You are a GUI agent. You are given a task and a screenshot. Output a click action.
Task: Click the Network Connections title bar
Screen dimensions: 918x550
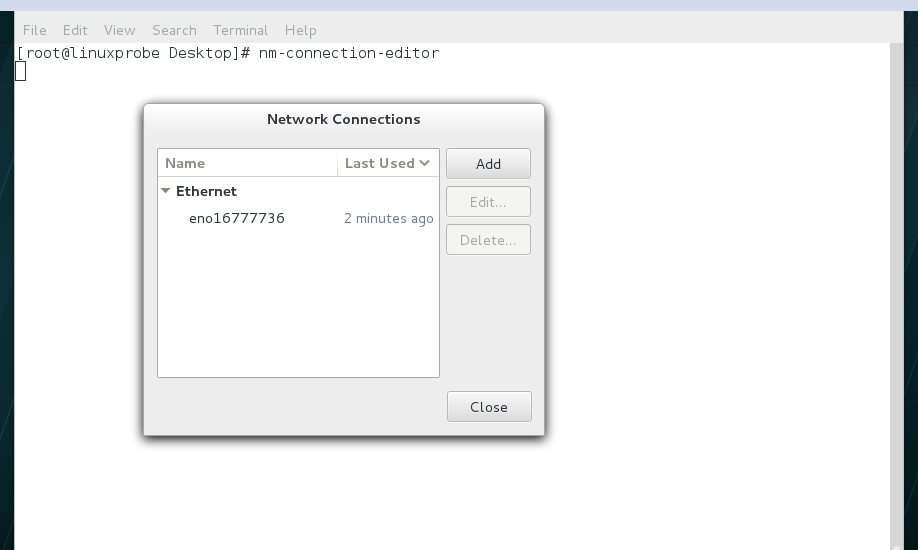344,119
